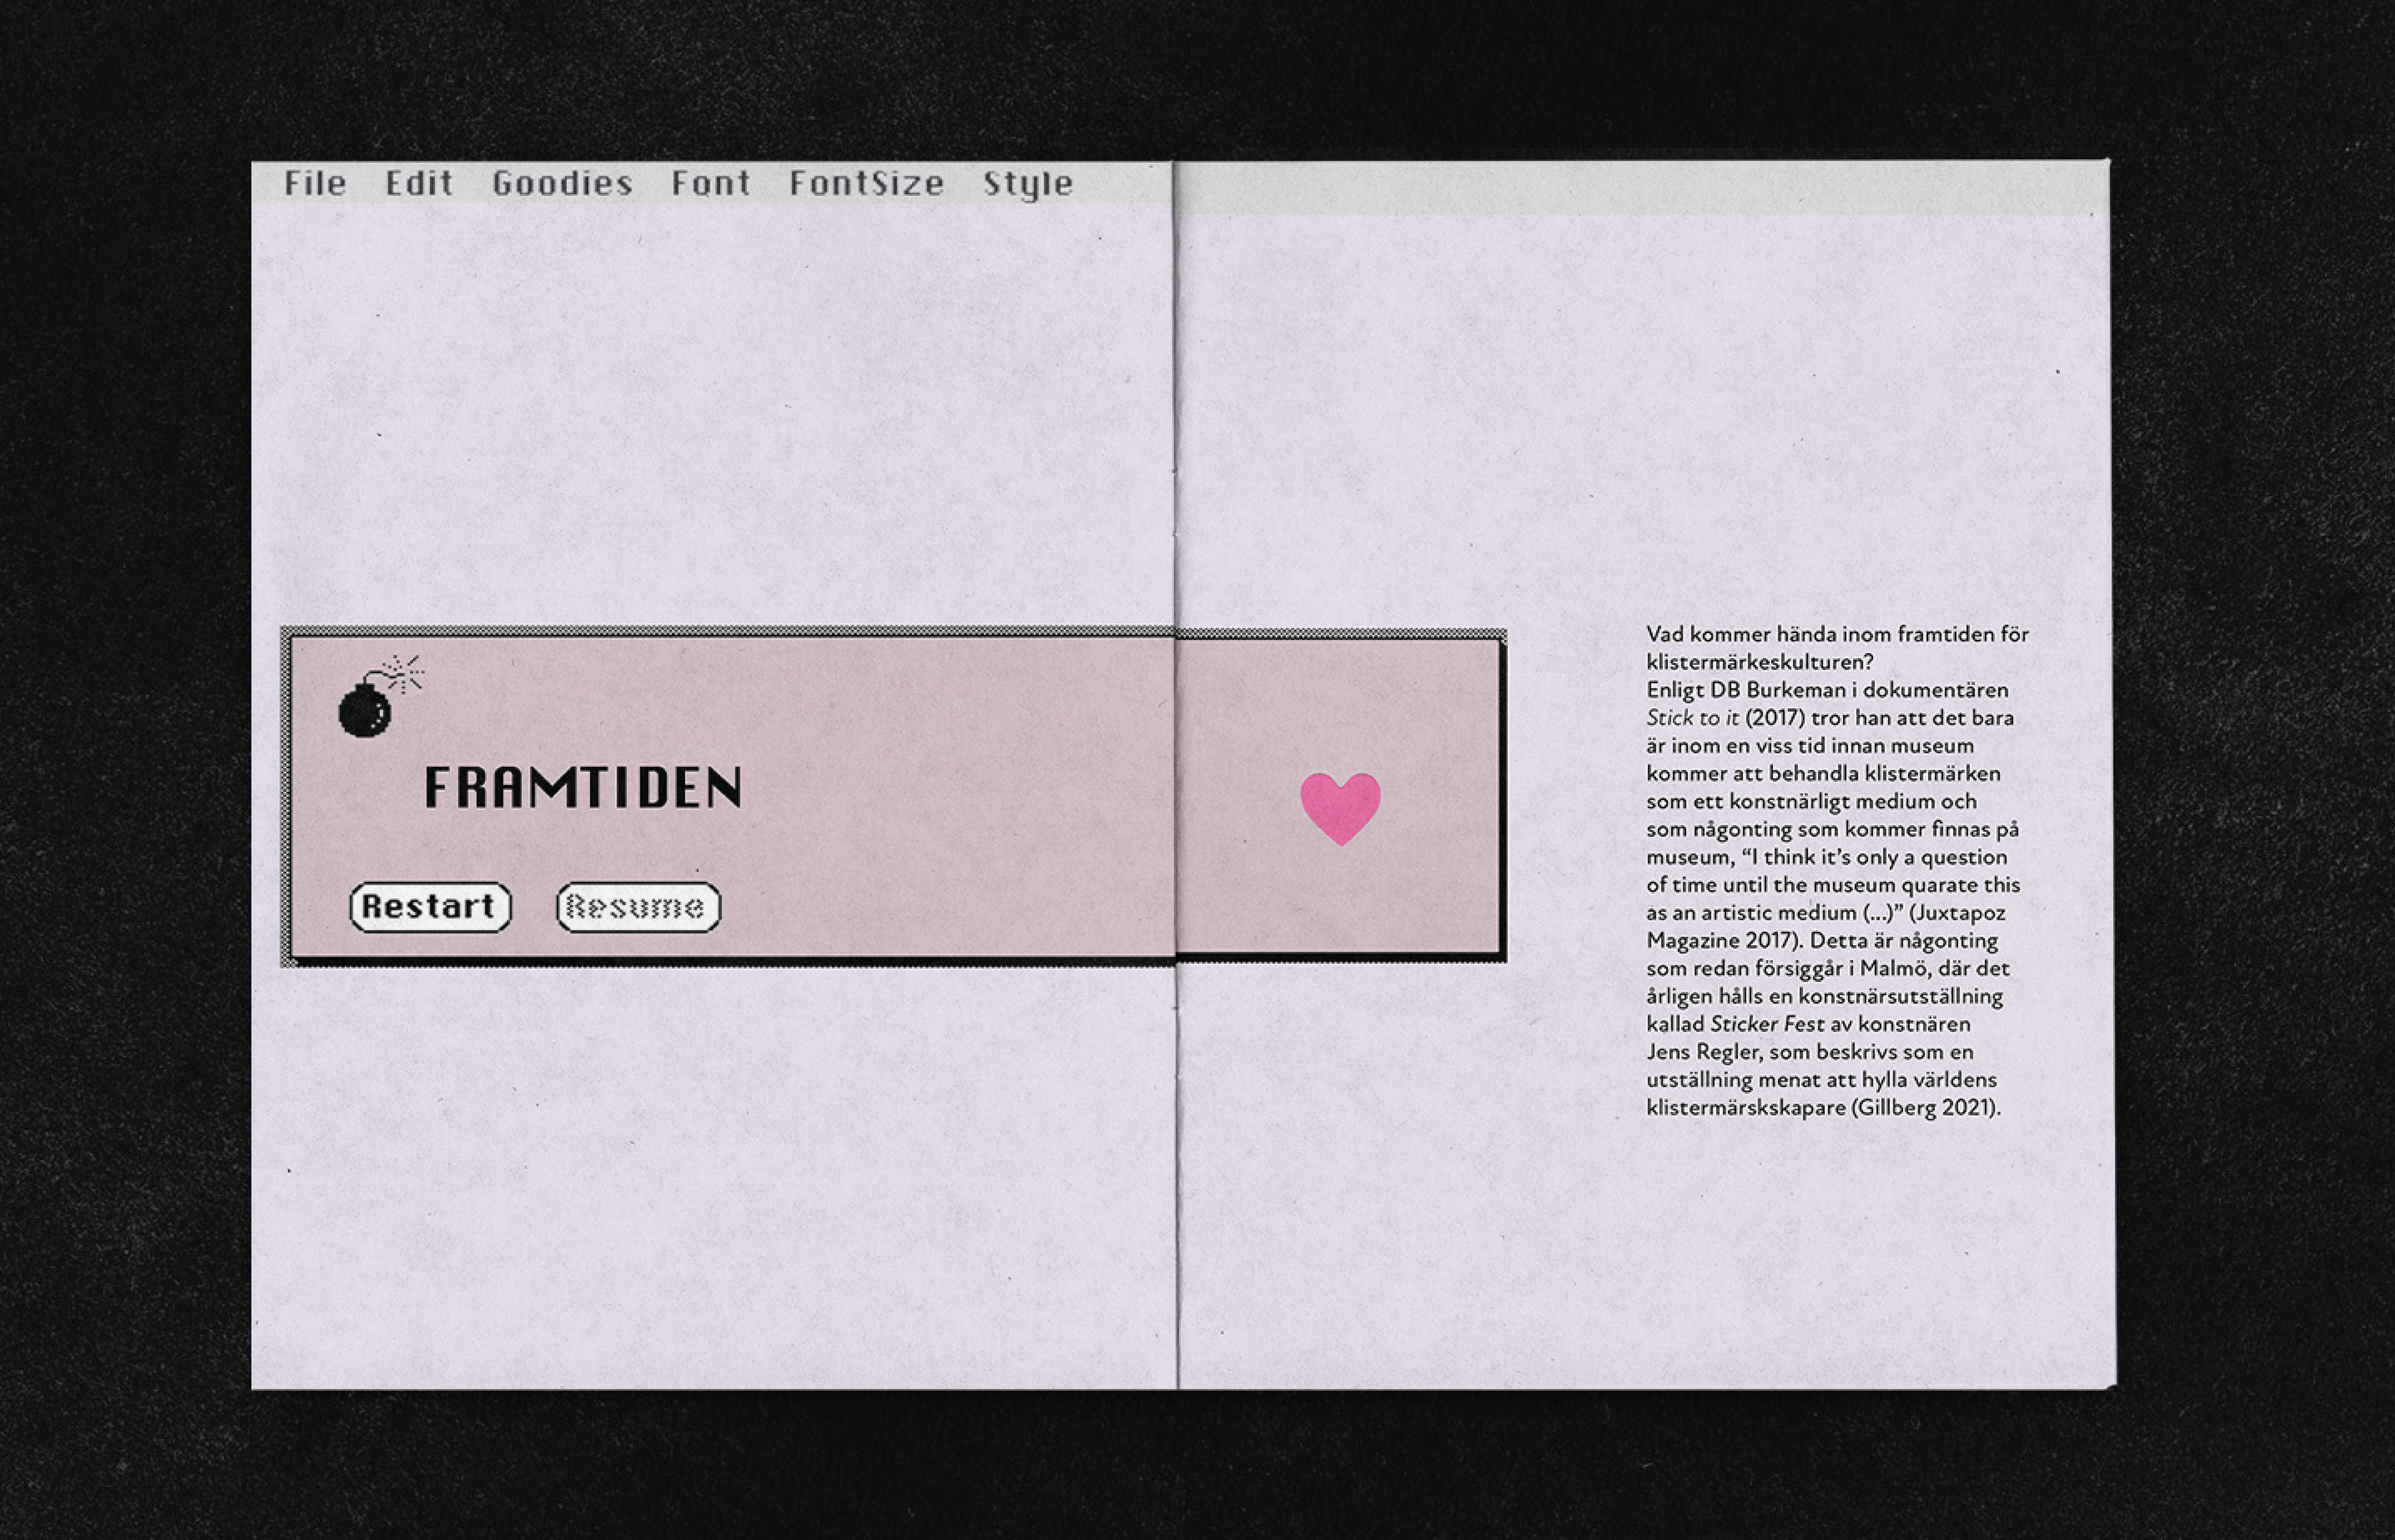This screenshot has height=1540, width=2395.
Task: Open the File menu
Action: coord(315,183)
